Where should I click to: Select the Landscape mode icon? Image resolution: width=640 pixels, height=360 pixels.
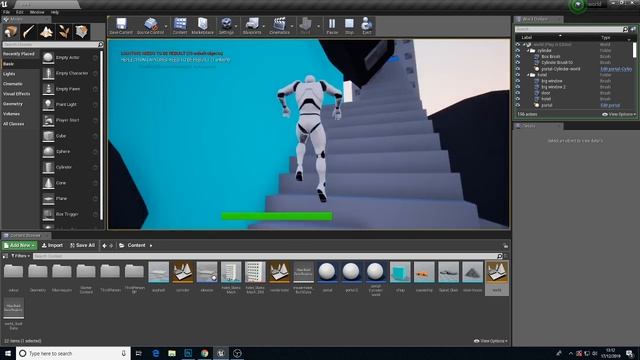pyautogui.click(x=46, y=31)
